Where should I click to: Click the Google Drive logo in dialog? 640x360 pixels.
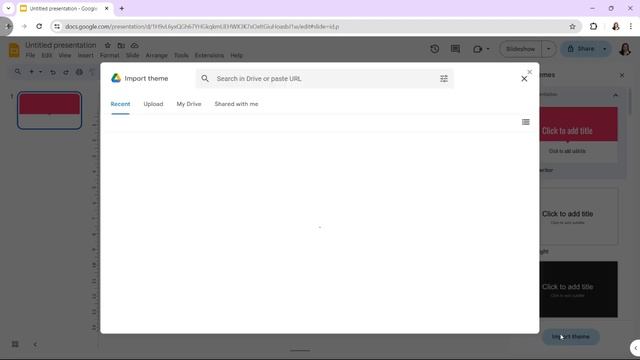point(116,78)
